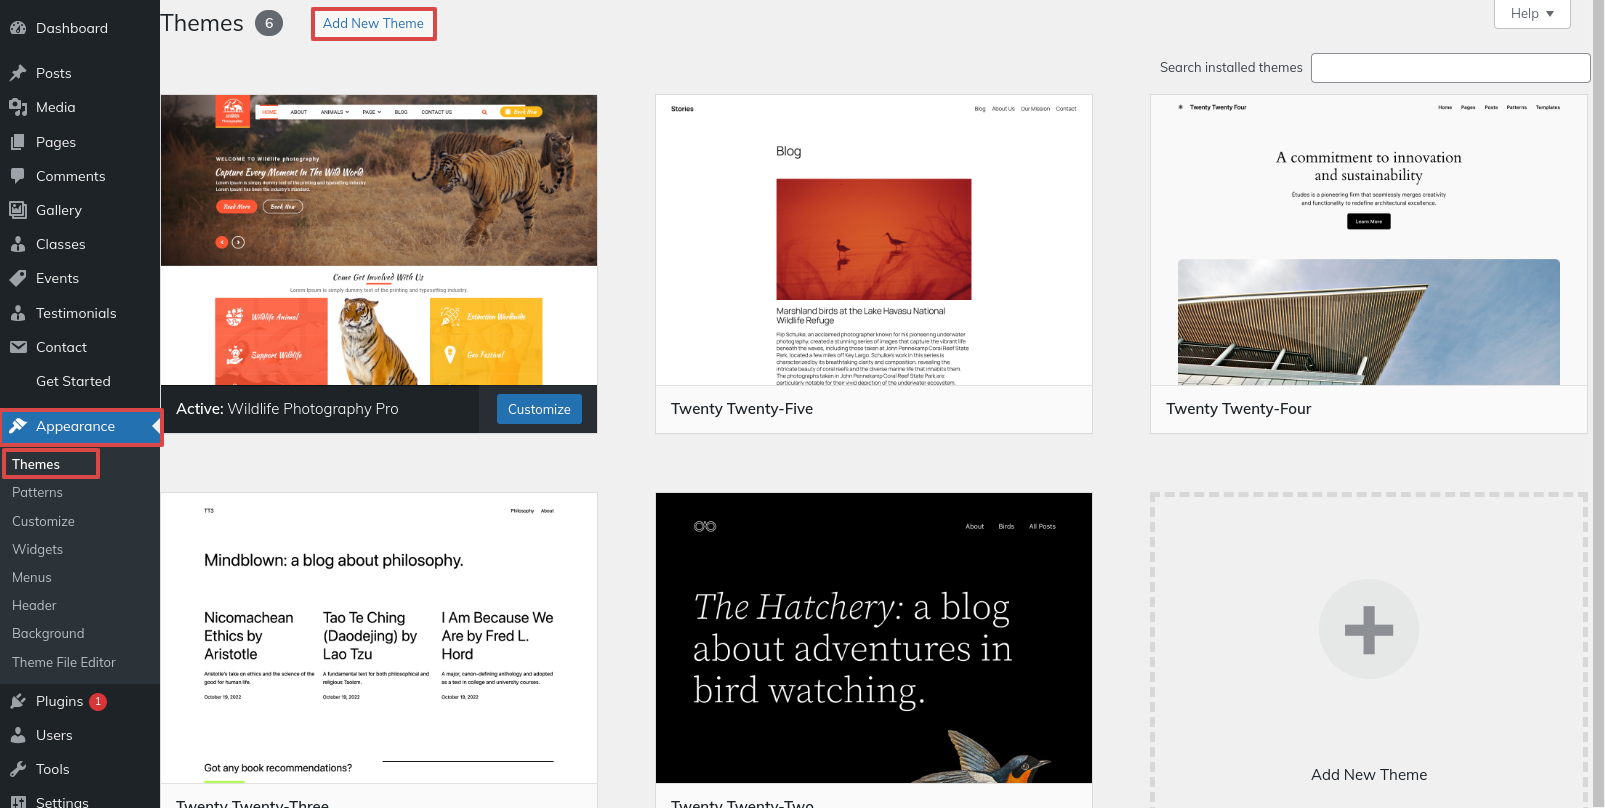Select the Get Started submenu link
Screen dimensions: 1605x808
(73, 381)
